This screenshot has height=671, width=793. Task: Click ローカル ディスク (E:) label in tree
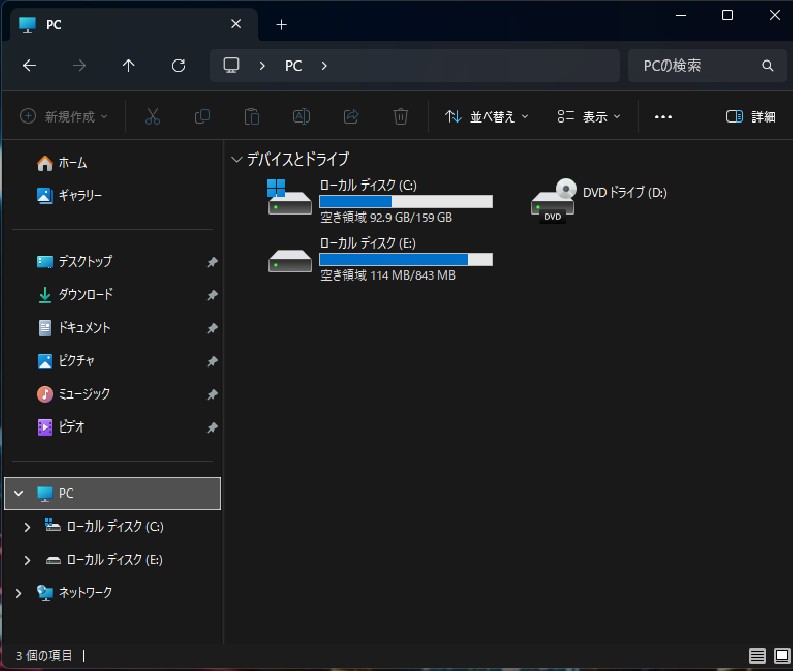click(x=115, y=560)
